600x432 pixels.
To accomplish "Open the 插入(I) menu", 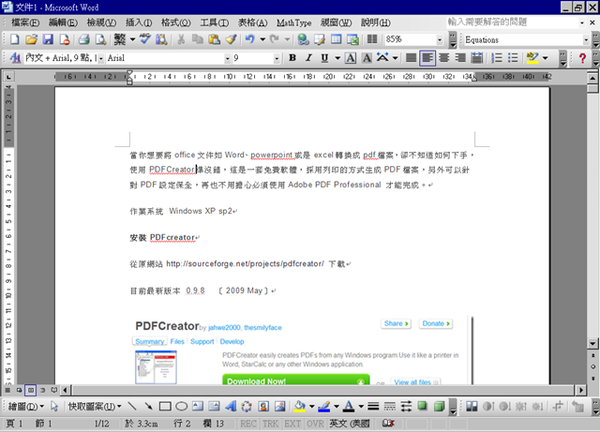I will click(x=139, y=23).
